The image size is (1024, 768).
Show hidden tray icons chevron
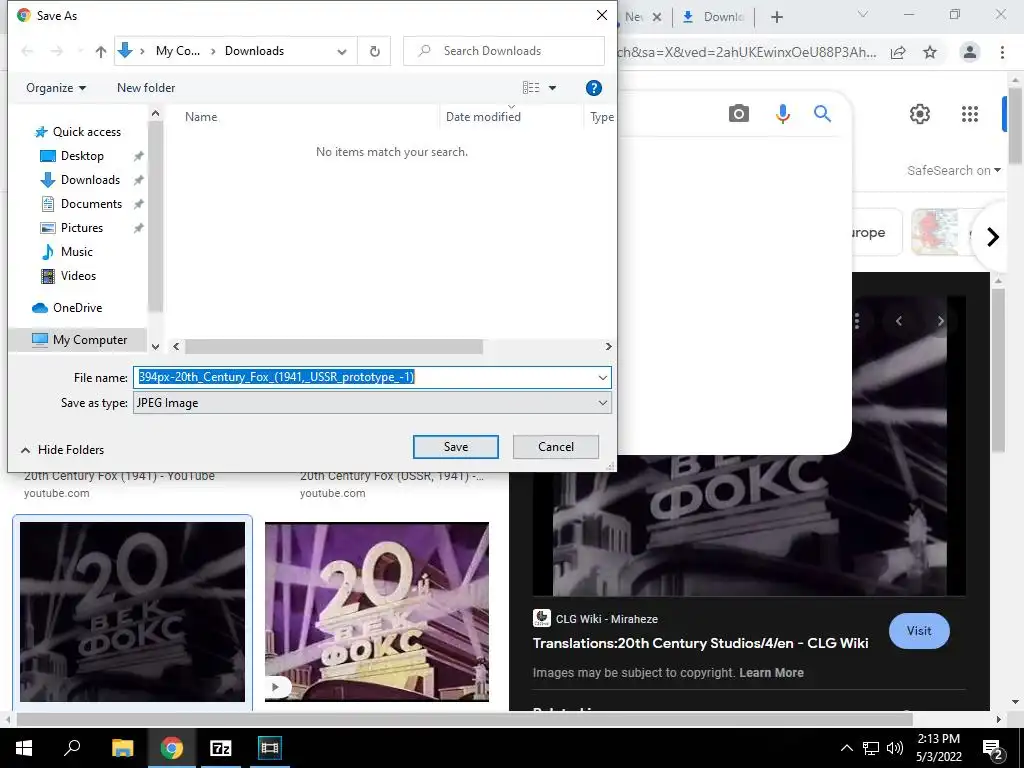846,748
